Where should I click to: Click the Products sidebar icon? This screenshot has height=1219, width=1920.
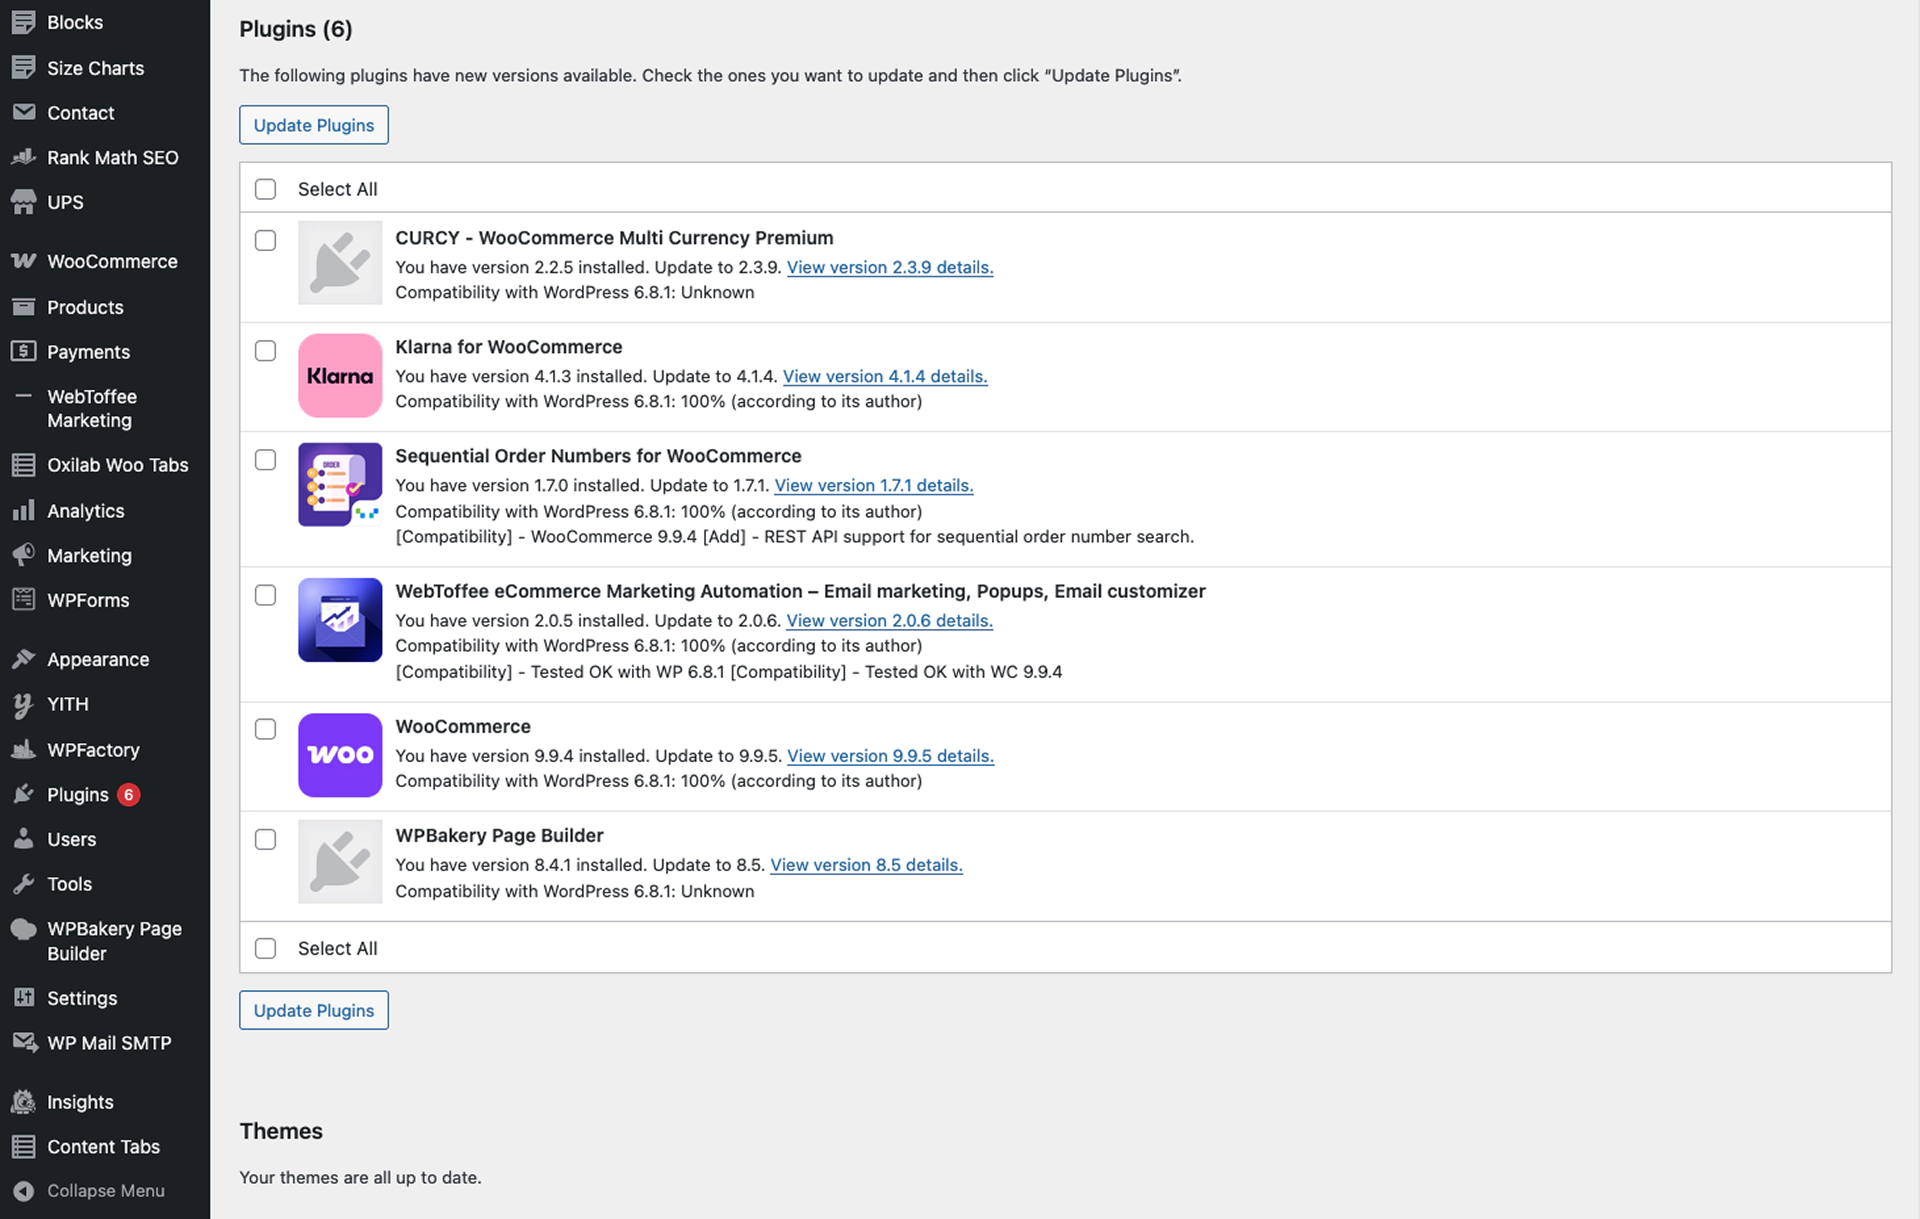tap(23, 307)
